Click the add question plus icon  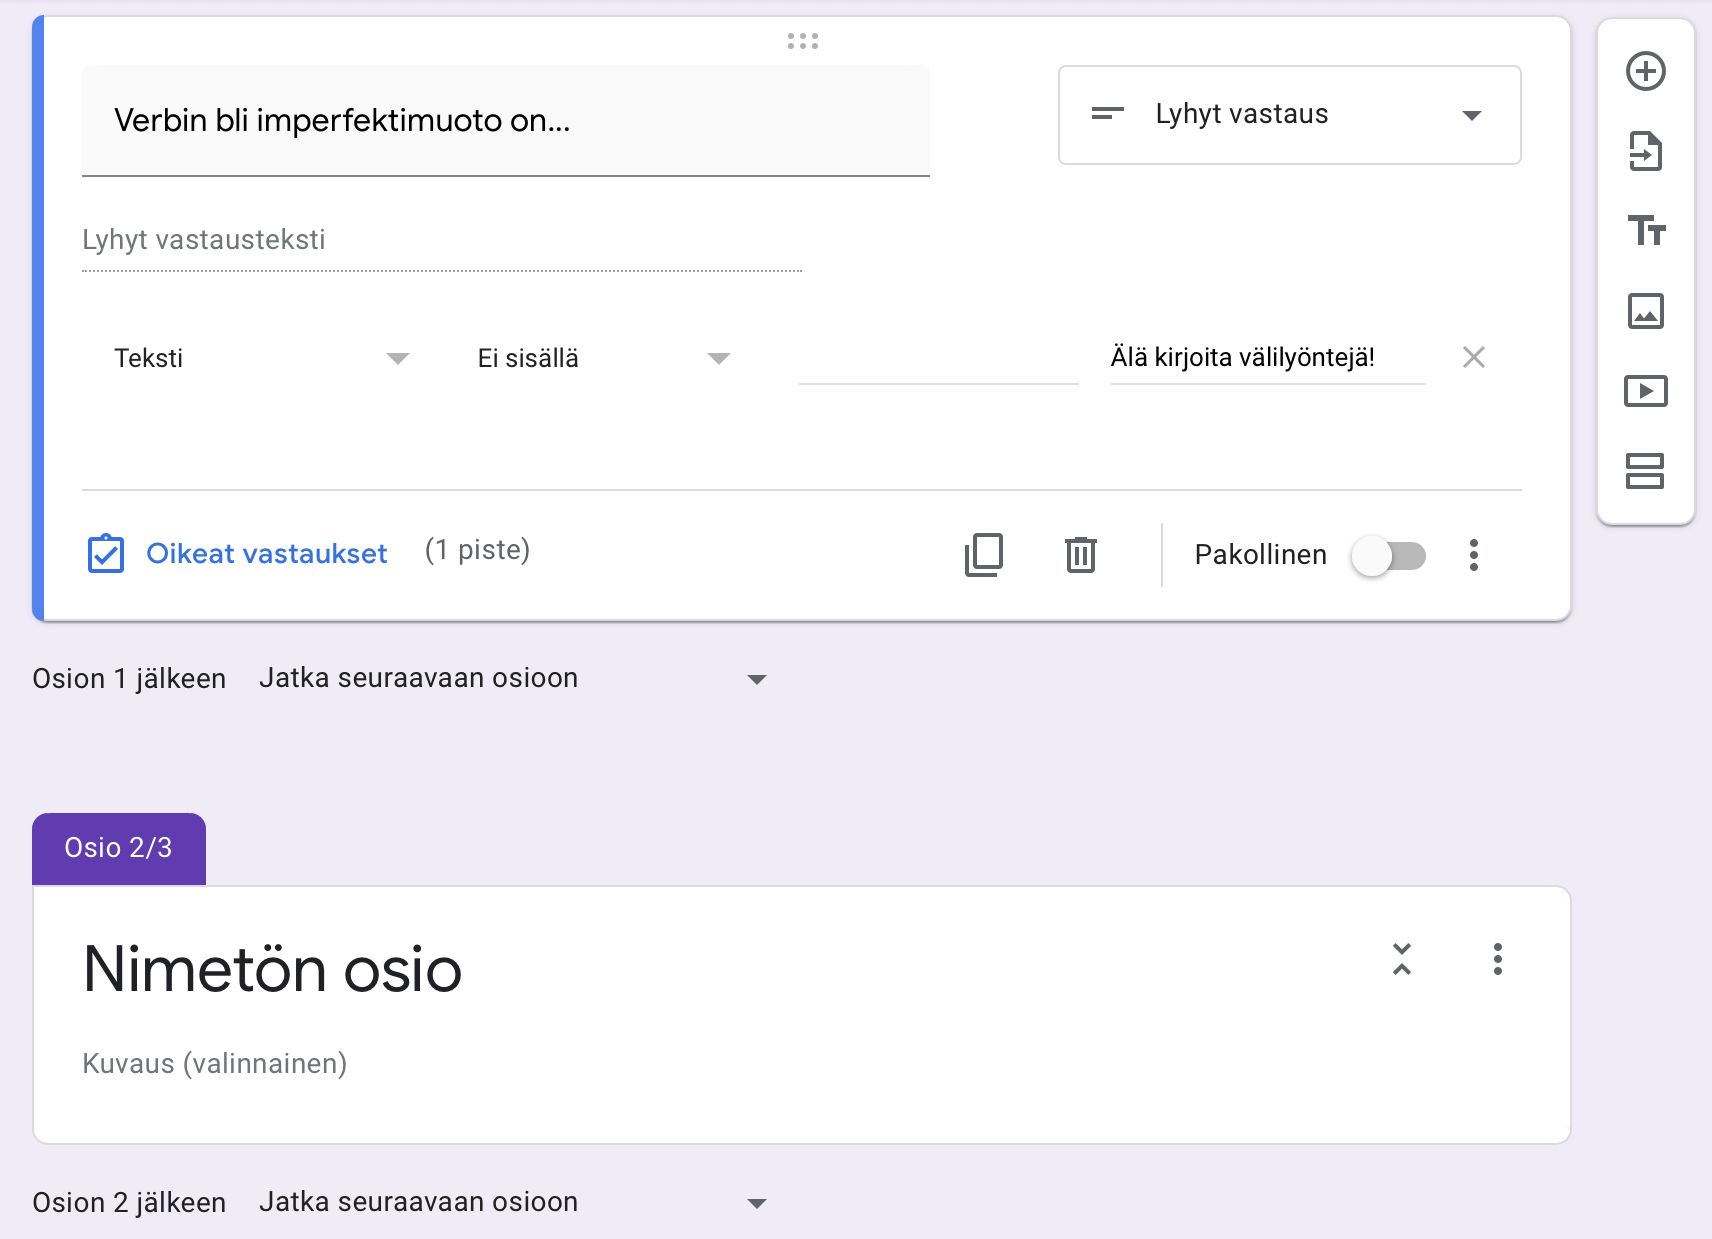click(1645, 71)
